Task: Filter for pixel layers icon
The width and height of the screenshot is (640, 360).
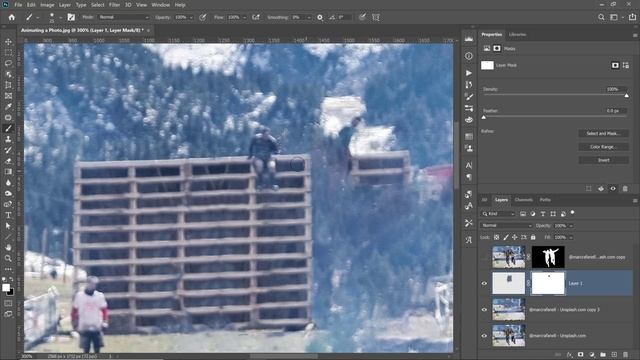Action: coord(523,214)
